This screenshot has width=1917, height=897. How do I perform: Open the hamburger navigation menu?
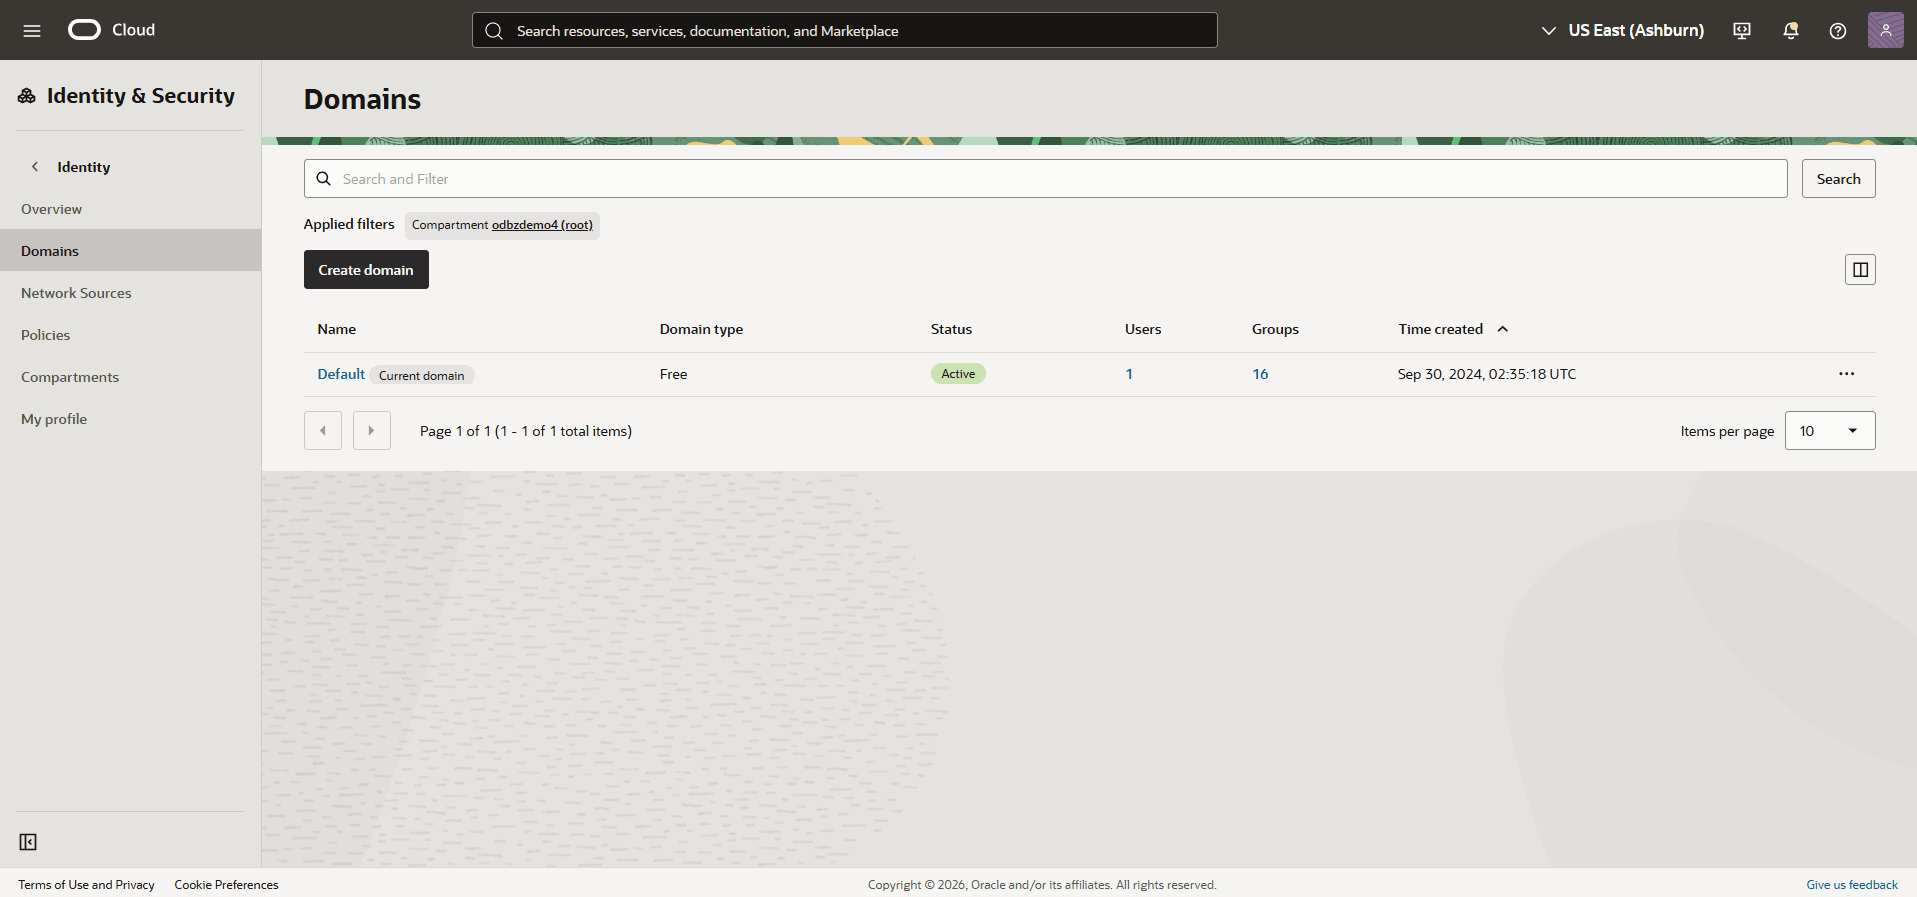[x=32, y=30]
